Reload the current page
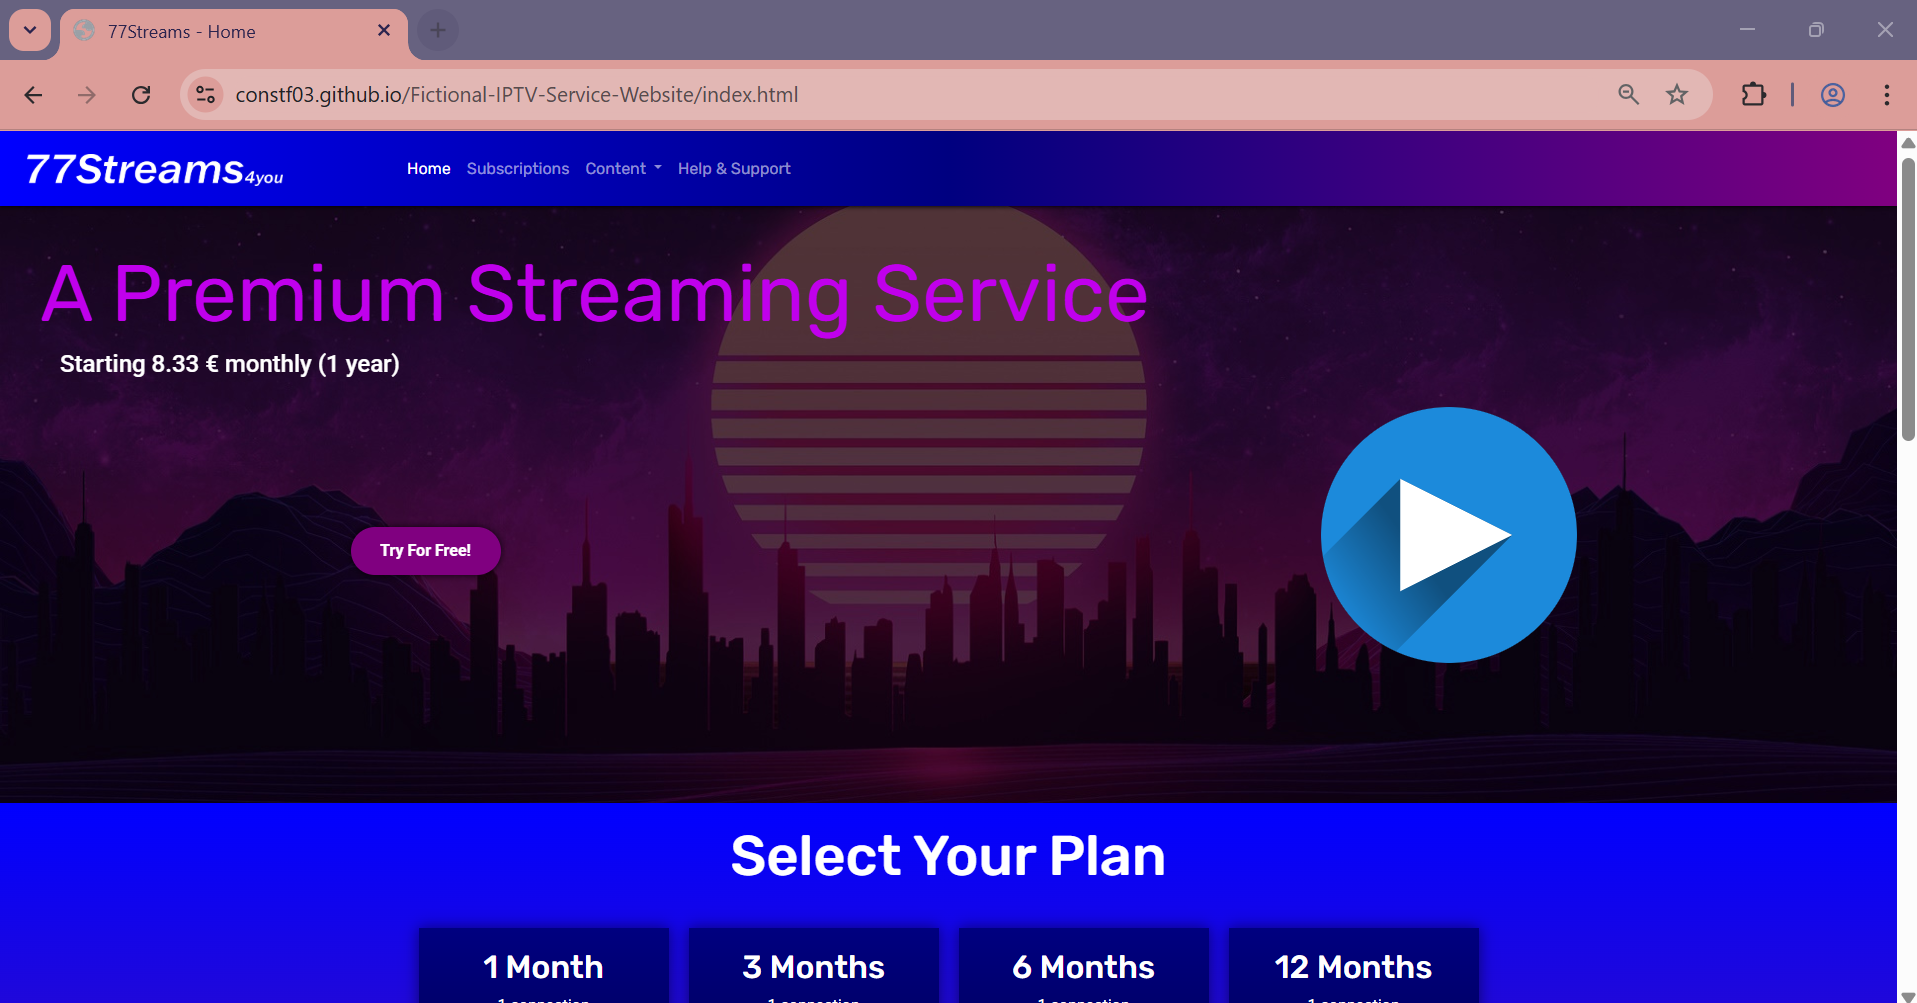1917x1003 pixels. [x=141, y=95]
